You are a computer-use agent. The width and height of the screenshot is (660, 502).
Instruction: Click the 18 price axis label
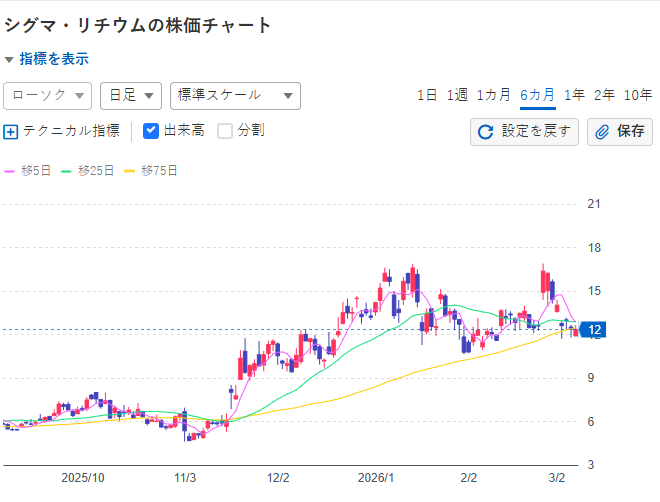(594, 248)
